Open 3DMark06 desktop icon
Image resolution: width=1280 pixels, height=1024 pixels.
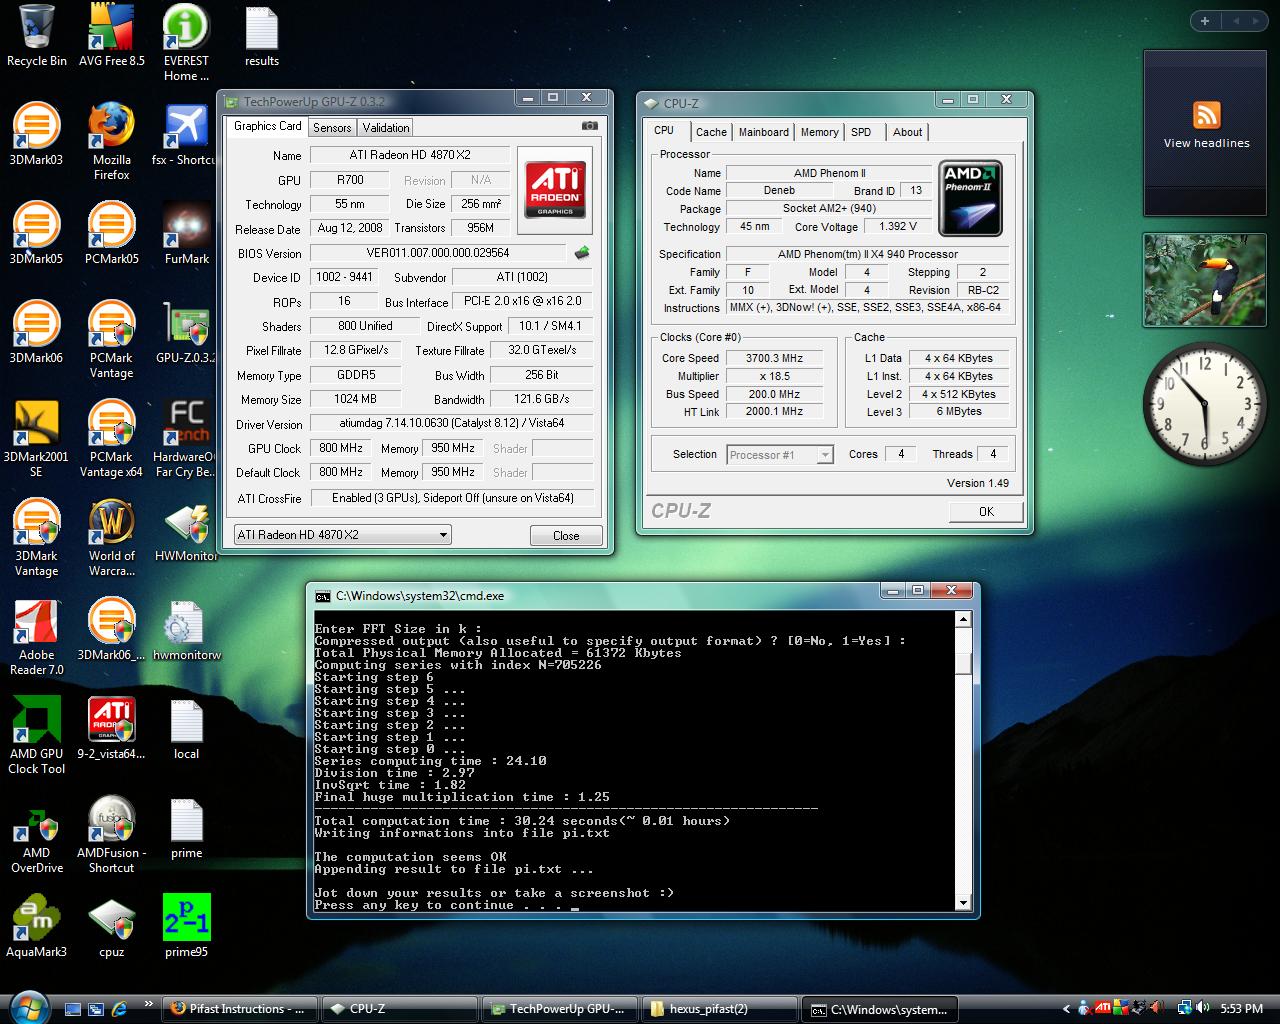(x=36, y=332)
